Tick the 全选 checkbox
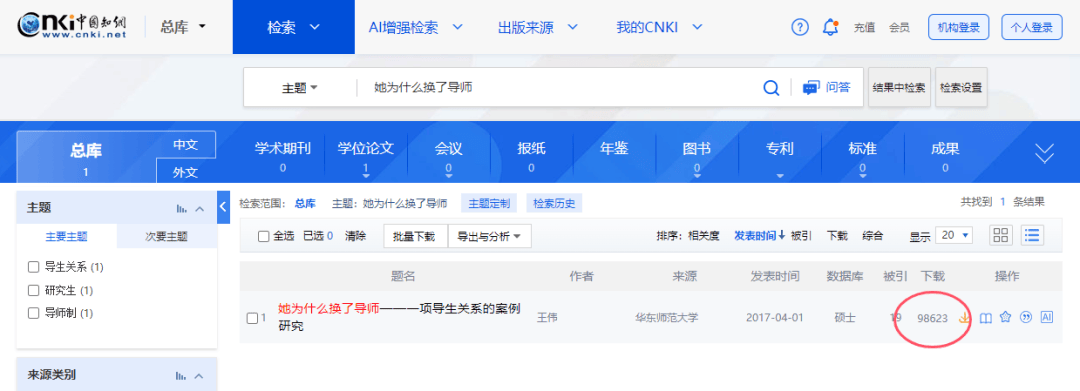Image resolution: width=1080 pixels, height=391 pixels. tap(263, 236)
